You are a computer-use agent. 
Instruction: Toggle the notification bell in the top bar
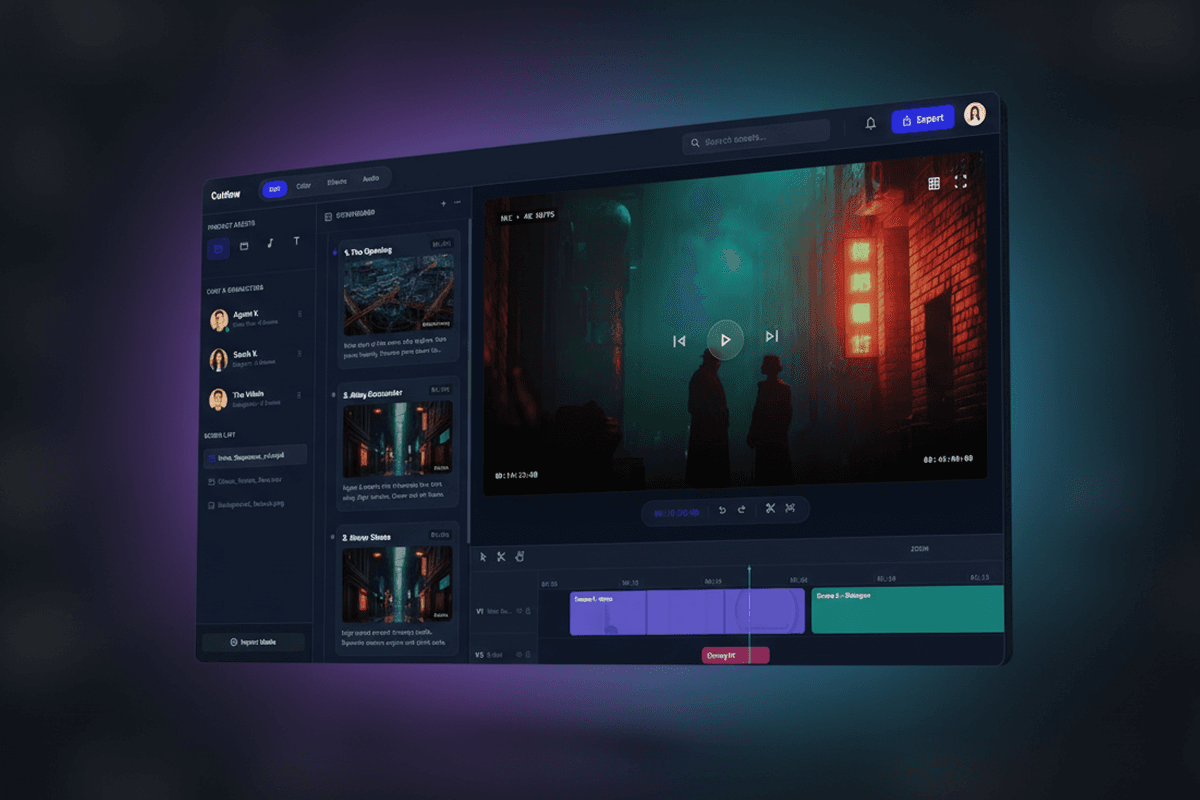click(x=870, y=122)
